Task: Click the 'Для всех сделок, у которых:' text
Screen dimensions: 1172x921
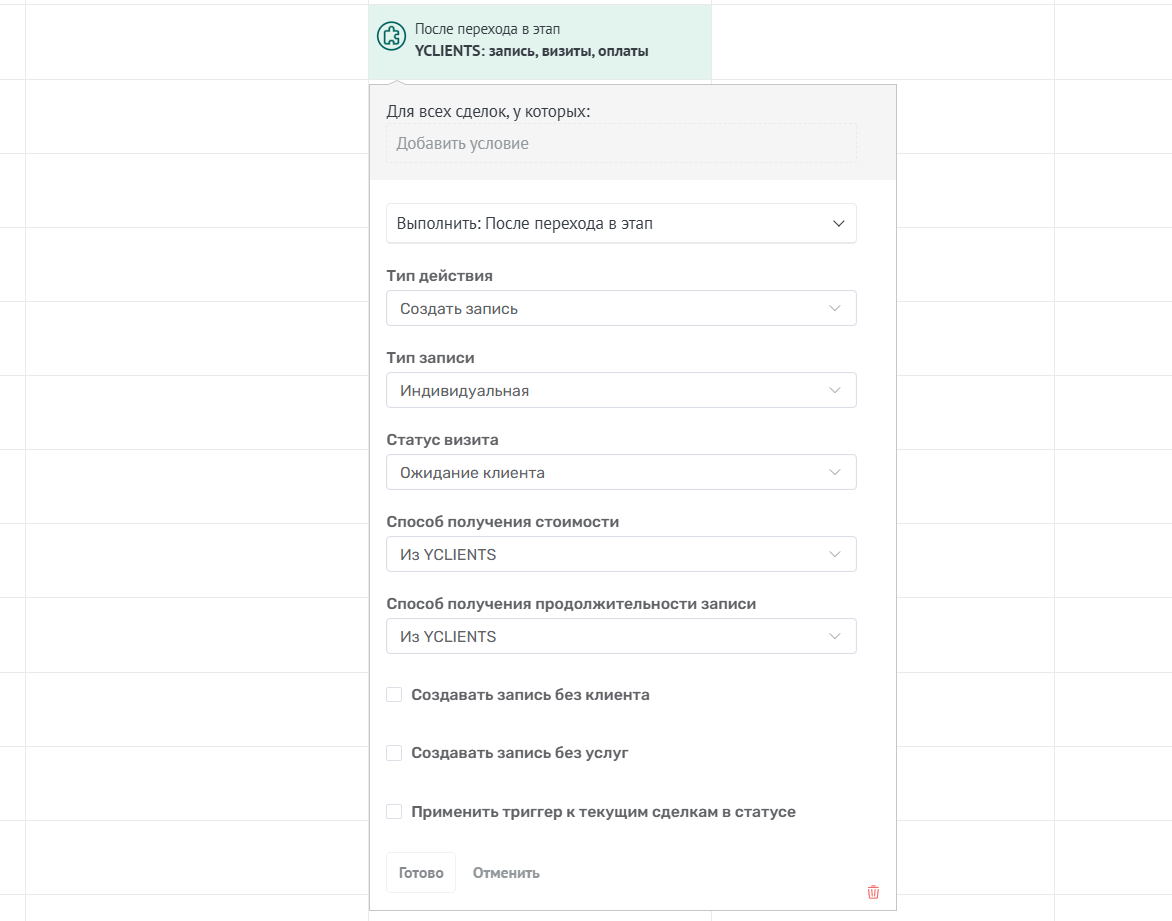Action: [488, 111]
